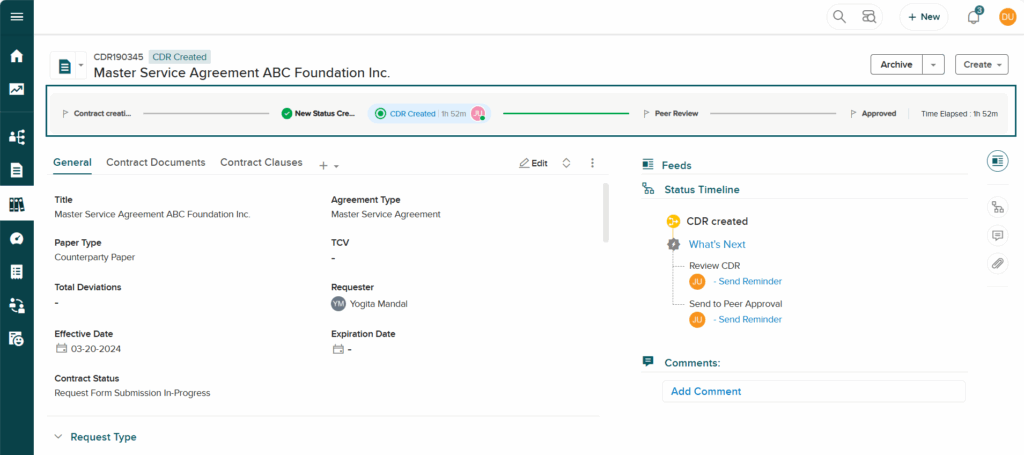Open the search magnifier icon
Image resolution: width=1024 pixels, height=455 pixels.
pos(840,17)
